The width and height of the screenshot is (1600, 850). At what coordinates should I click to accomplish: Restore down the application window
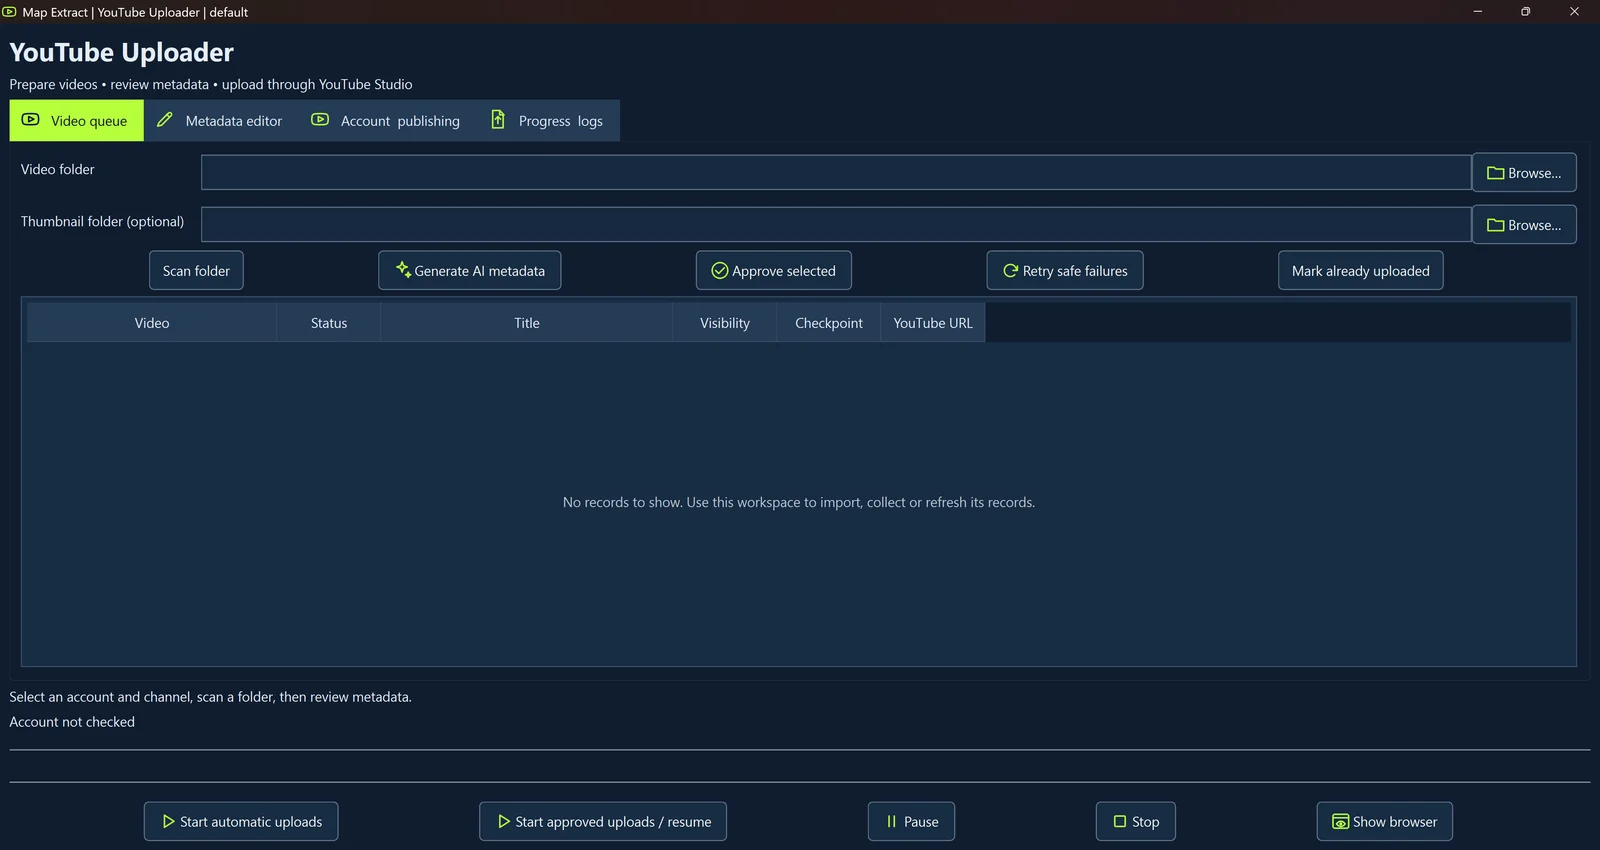point(1526,12)
